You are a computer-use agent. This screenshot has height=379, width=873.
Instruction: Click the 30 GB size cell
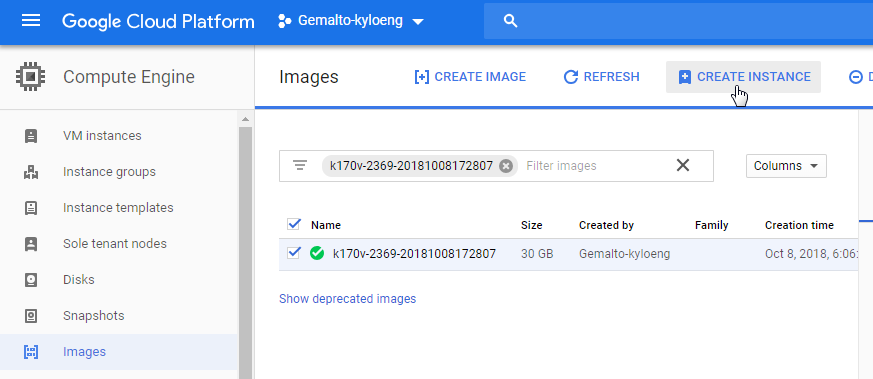[537, 254]
